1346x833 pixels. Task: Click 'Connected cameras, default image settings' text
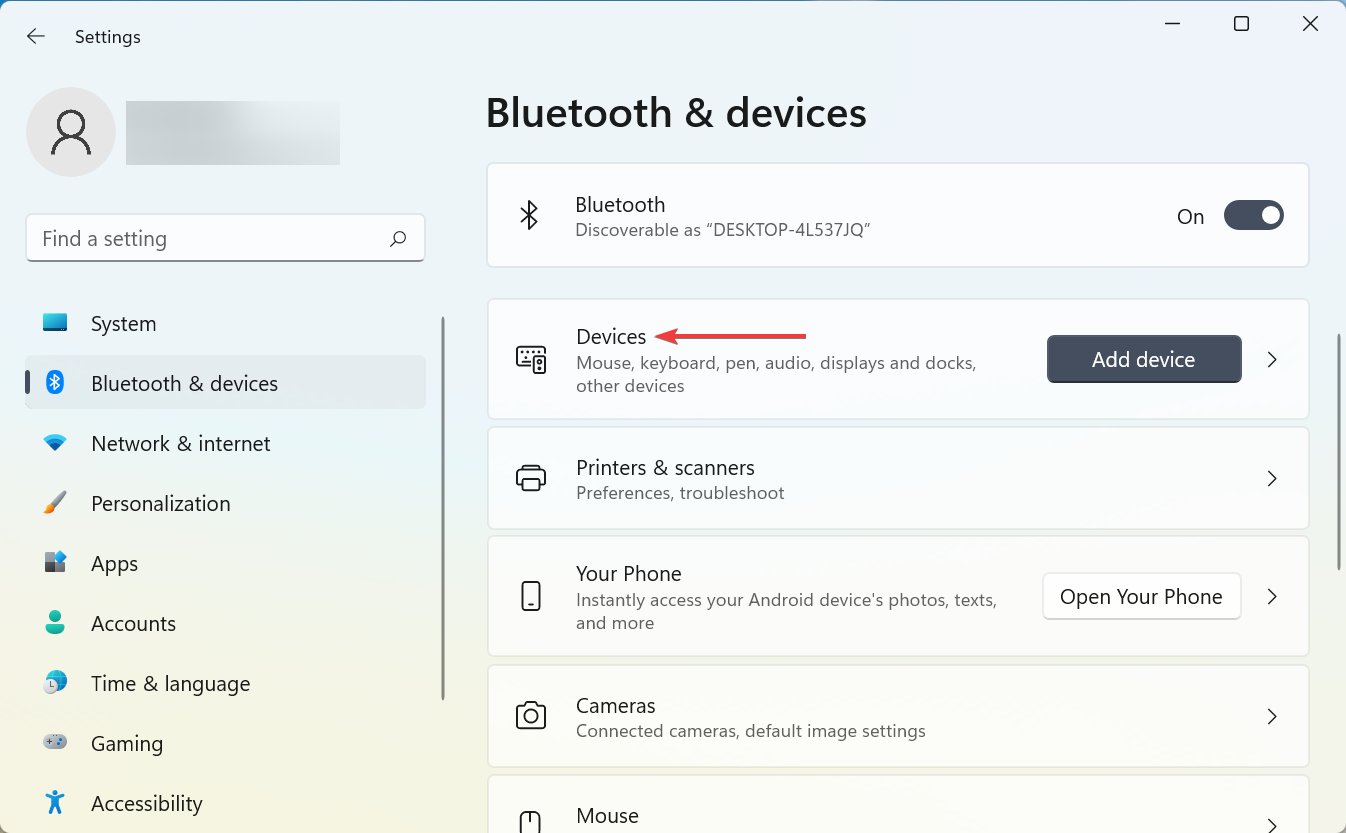point(751,731)
